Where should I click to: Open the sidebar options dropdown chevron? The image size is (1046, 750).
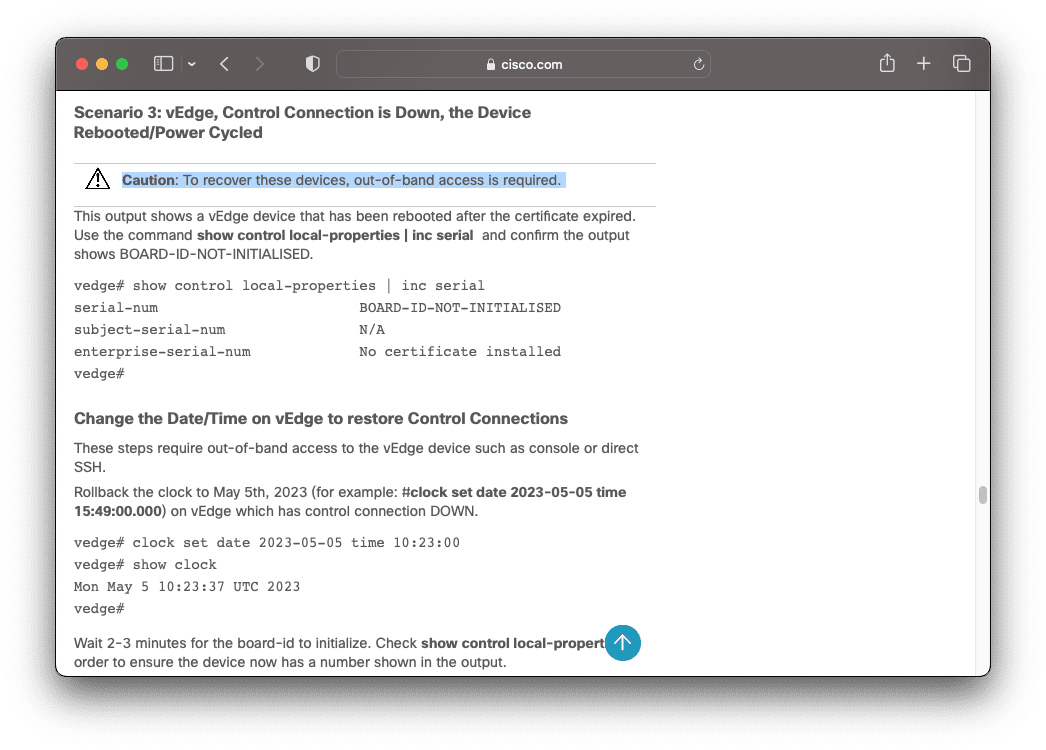pyautogui.click(x=191, y=64)
